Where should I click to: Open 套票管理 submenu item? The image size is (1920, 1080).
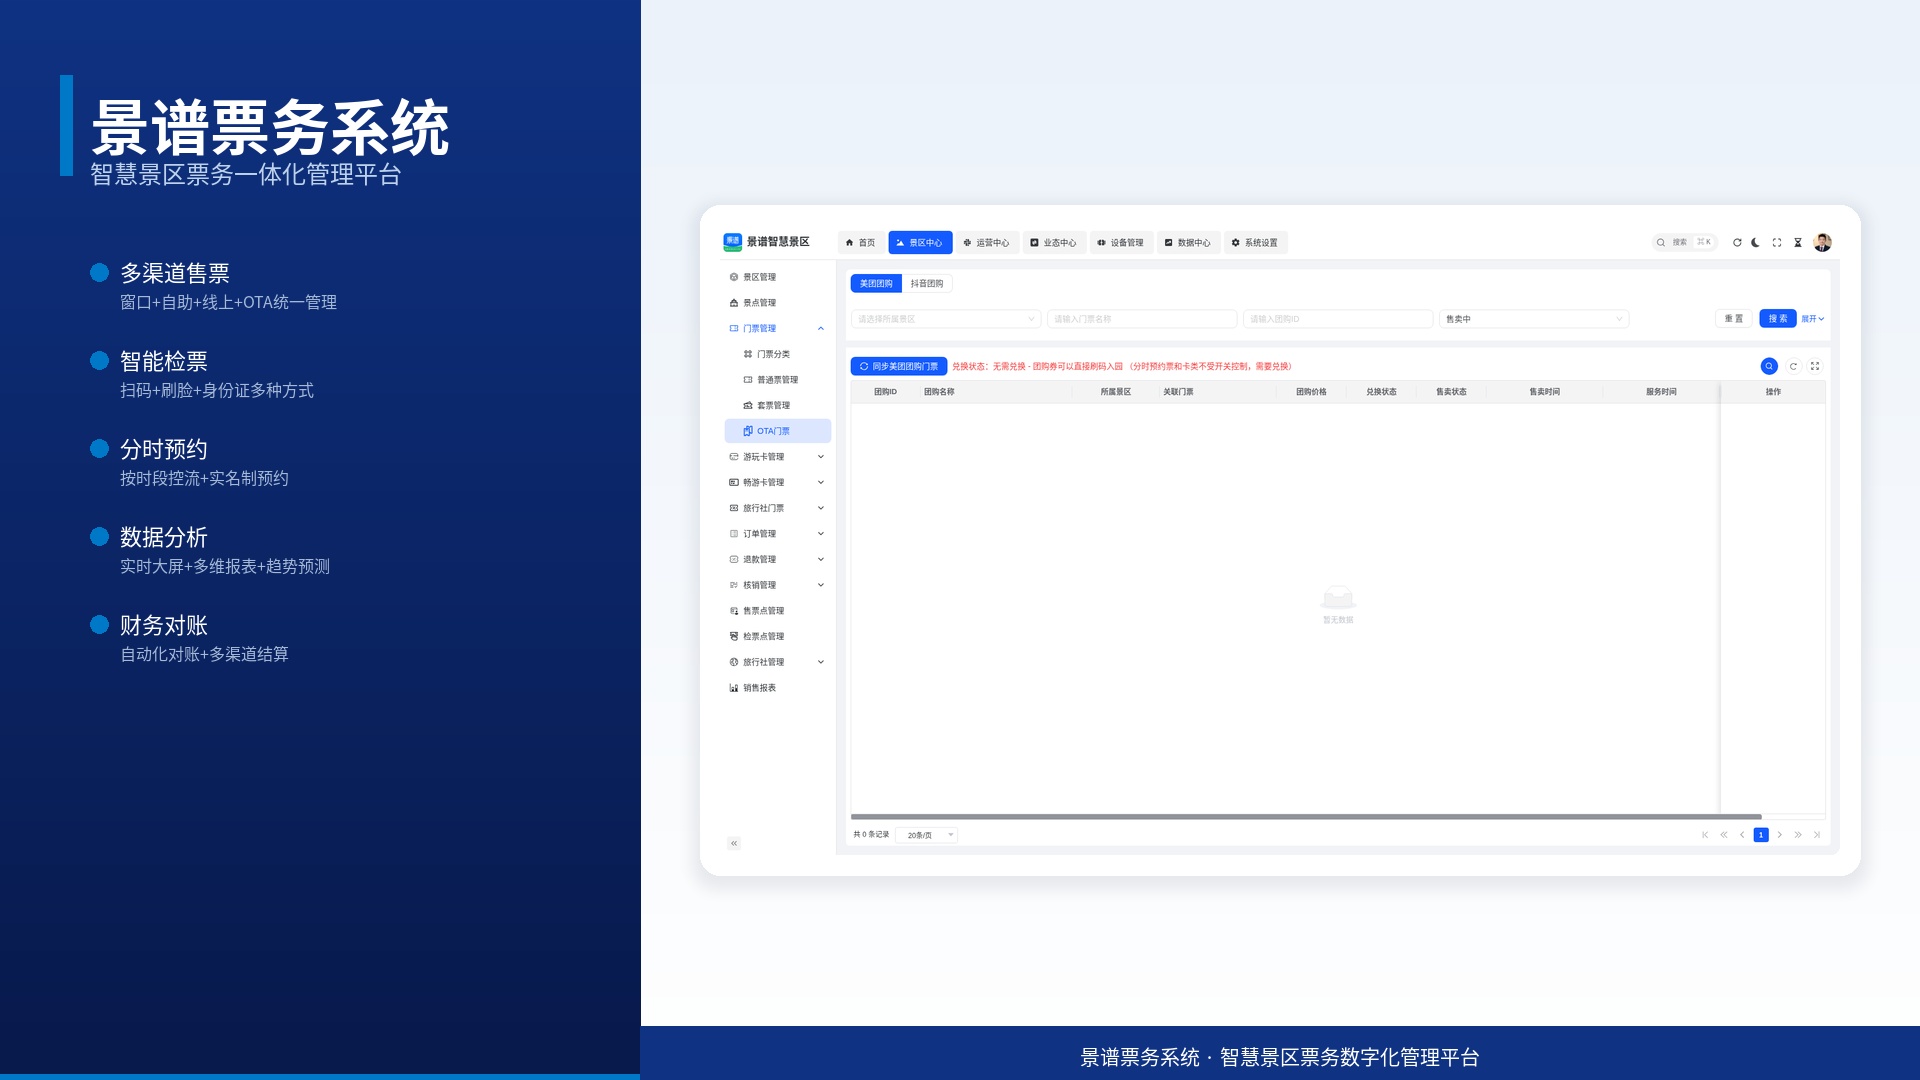(778, 405)
